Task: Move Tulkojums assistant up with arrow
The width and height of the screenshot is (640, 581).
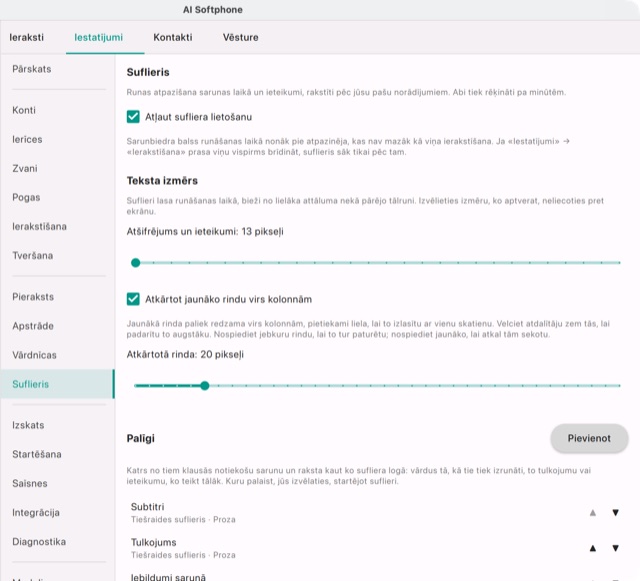Action: click(x=593, y=548)
